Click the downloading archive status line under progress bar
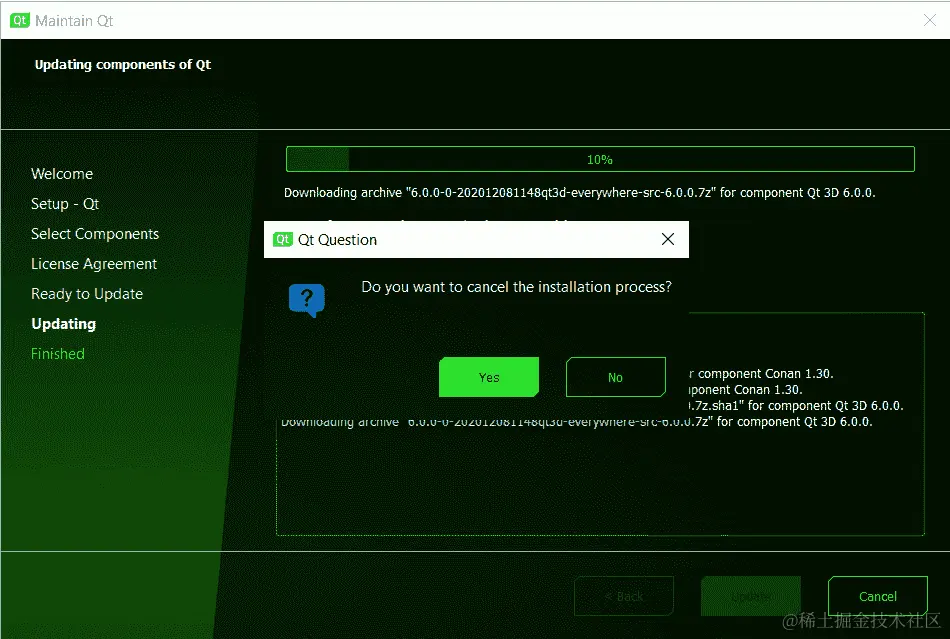 tap(580, 193)
